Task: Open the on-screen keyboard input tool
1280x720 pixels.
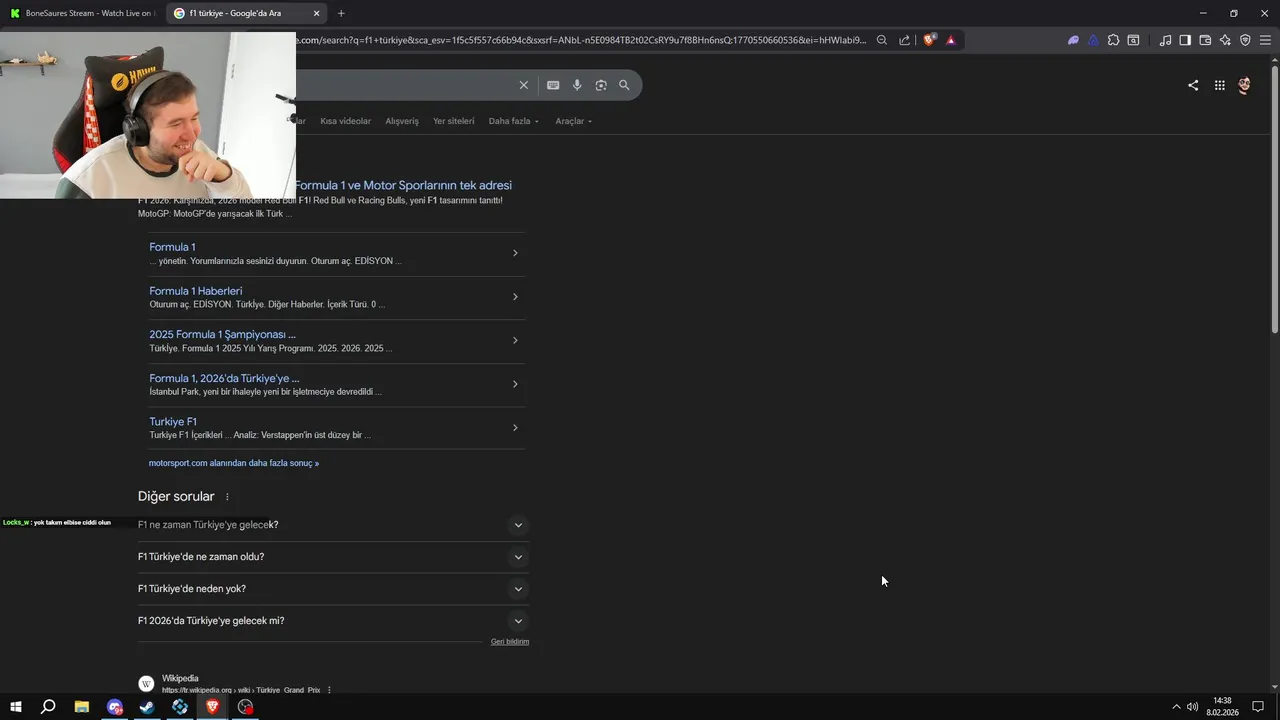Action: (553, 85)
